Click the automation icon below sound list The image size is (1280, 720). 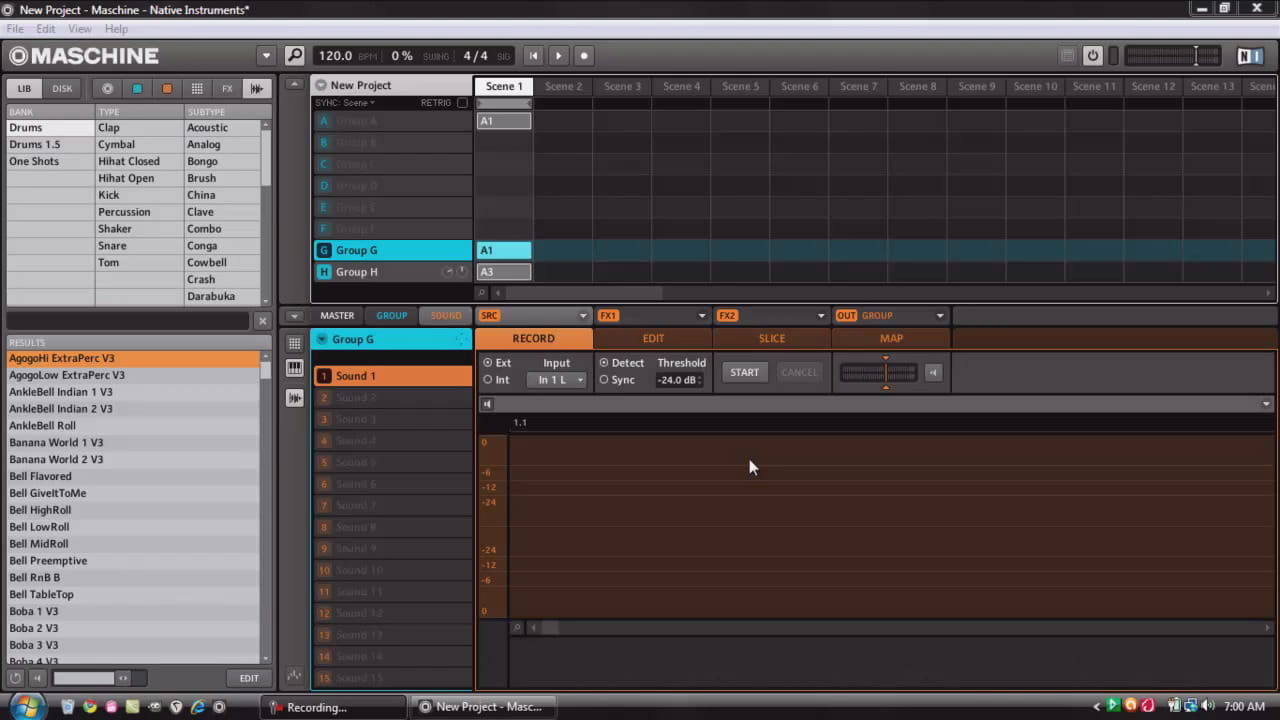click(294, 676)
